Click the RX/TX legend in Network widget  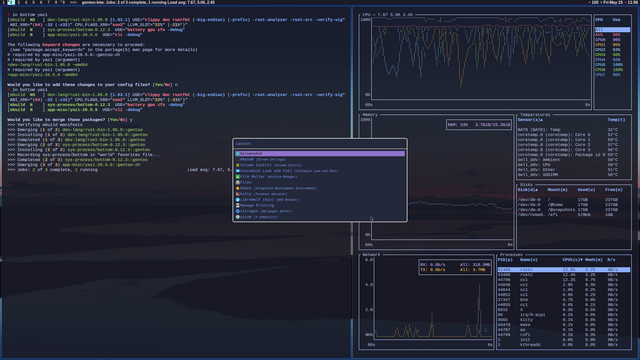[455, 267]
